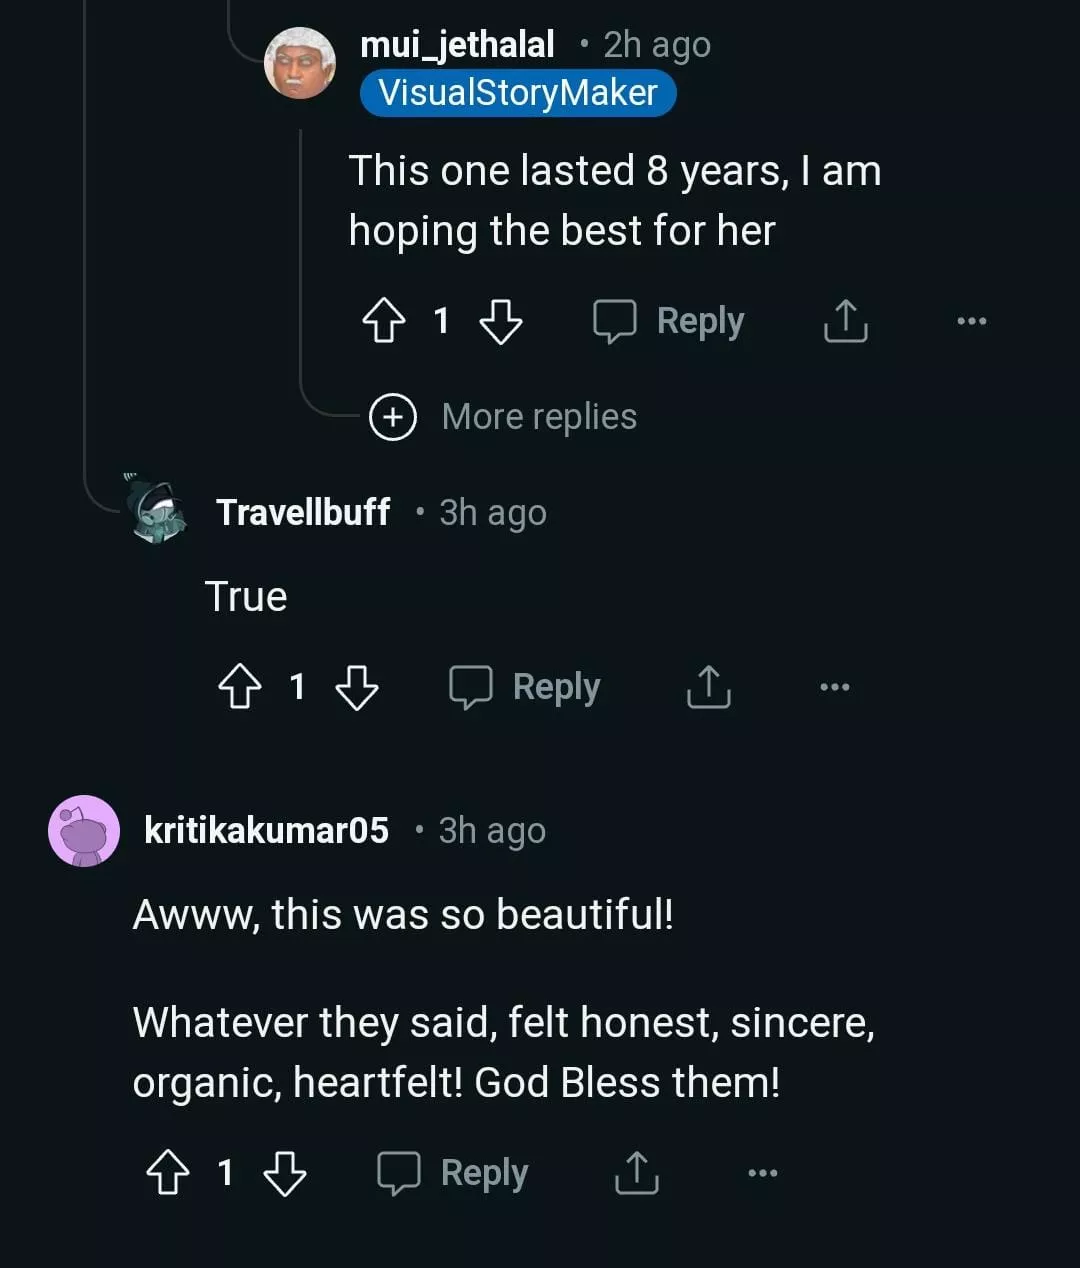Open the kritikakumar05 username link
Screen dimensions: 1080x1268
coord(266,830)
